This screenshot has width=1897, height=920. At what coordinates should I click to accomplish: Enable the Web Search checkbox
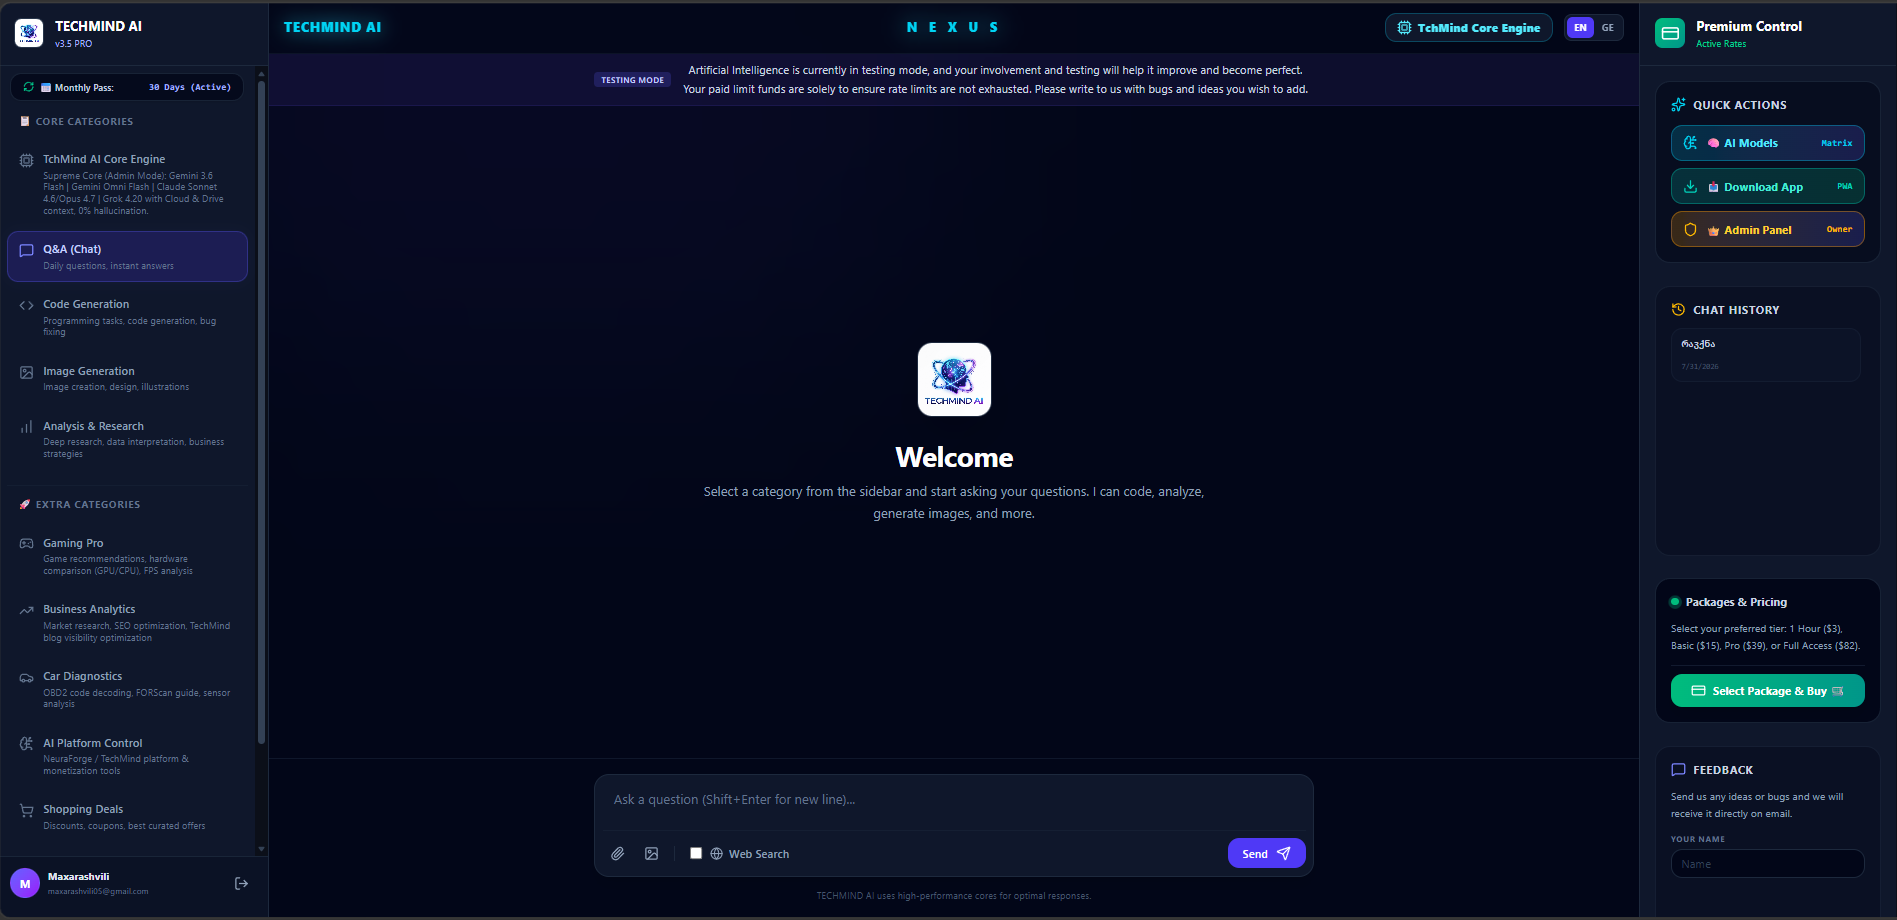(696, 853)
